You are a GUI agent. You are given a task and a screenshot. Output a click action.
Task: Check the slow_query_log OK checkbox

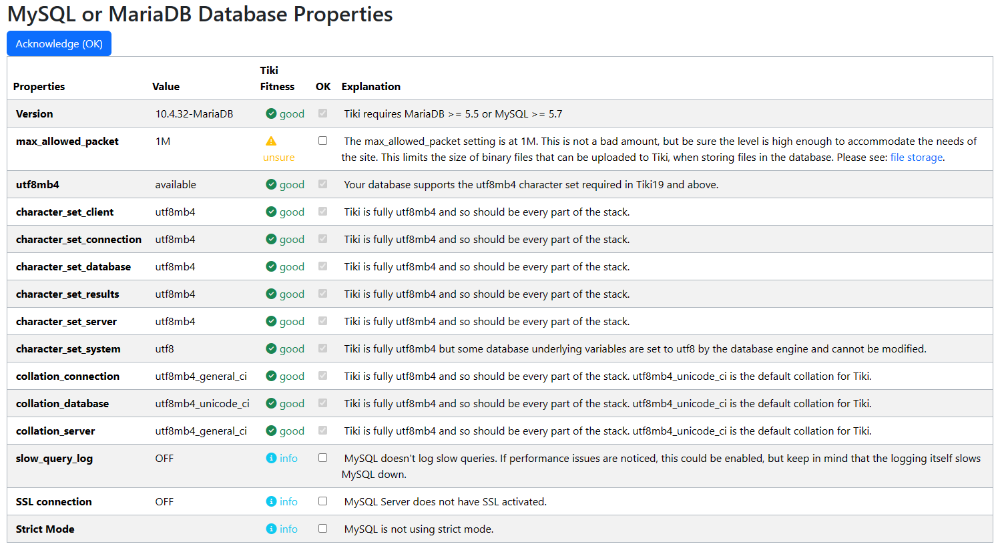[323, 458]
